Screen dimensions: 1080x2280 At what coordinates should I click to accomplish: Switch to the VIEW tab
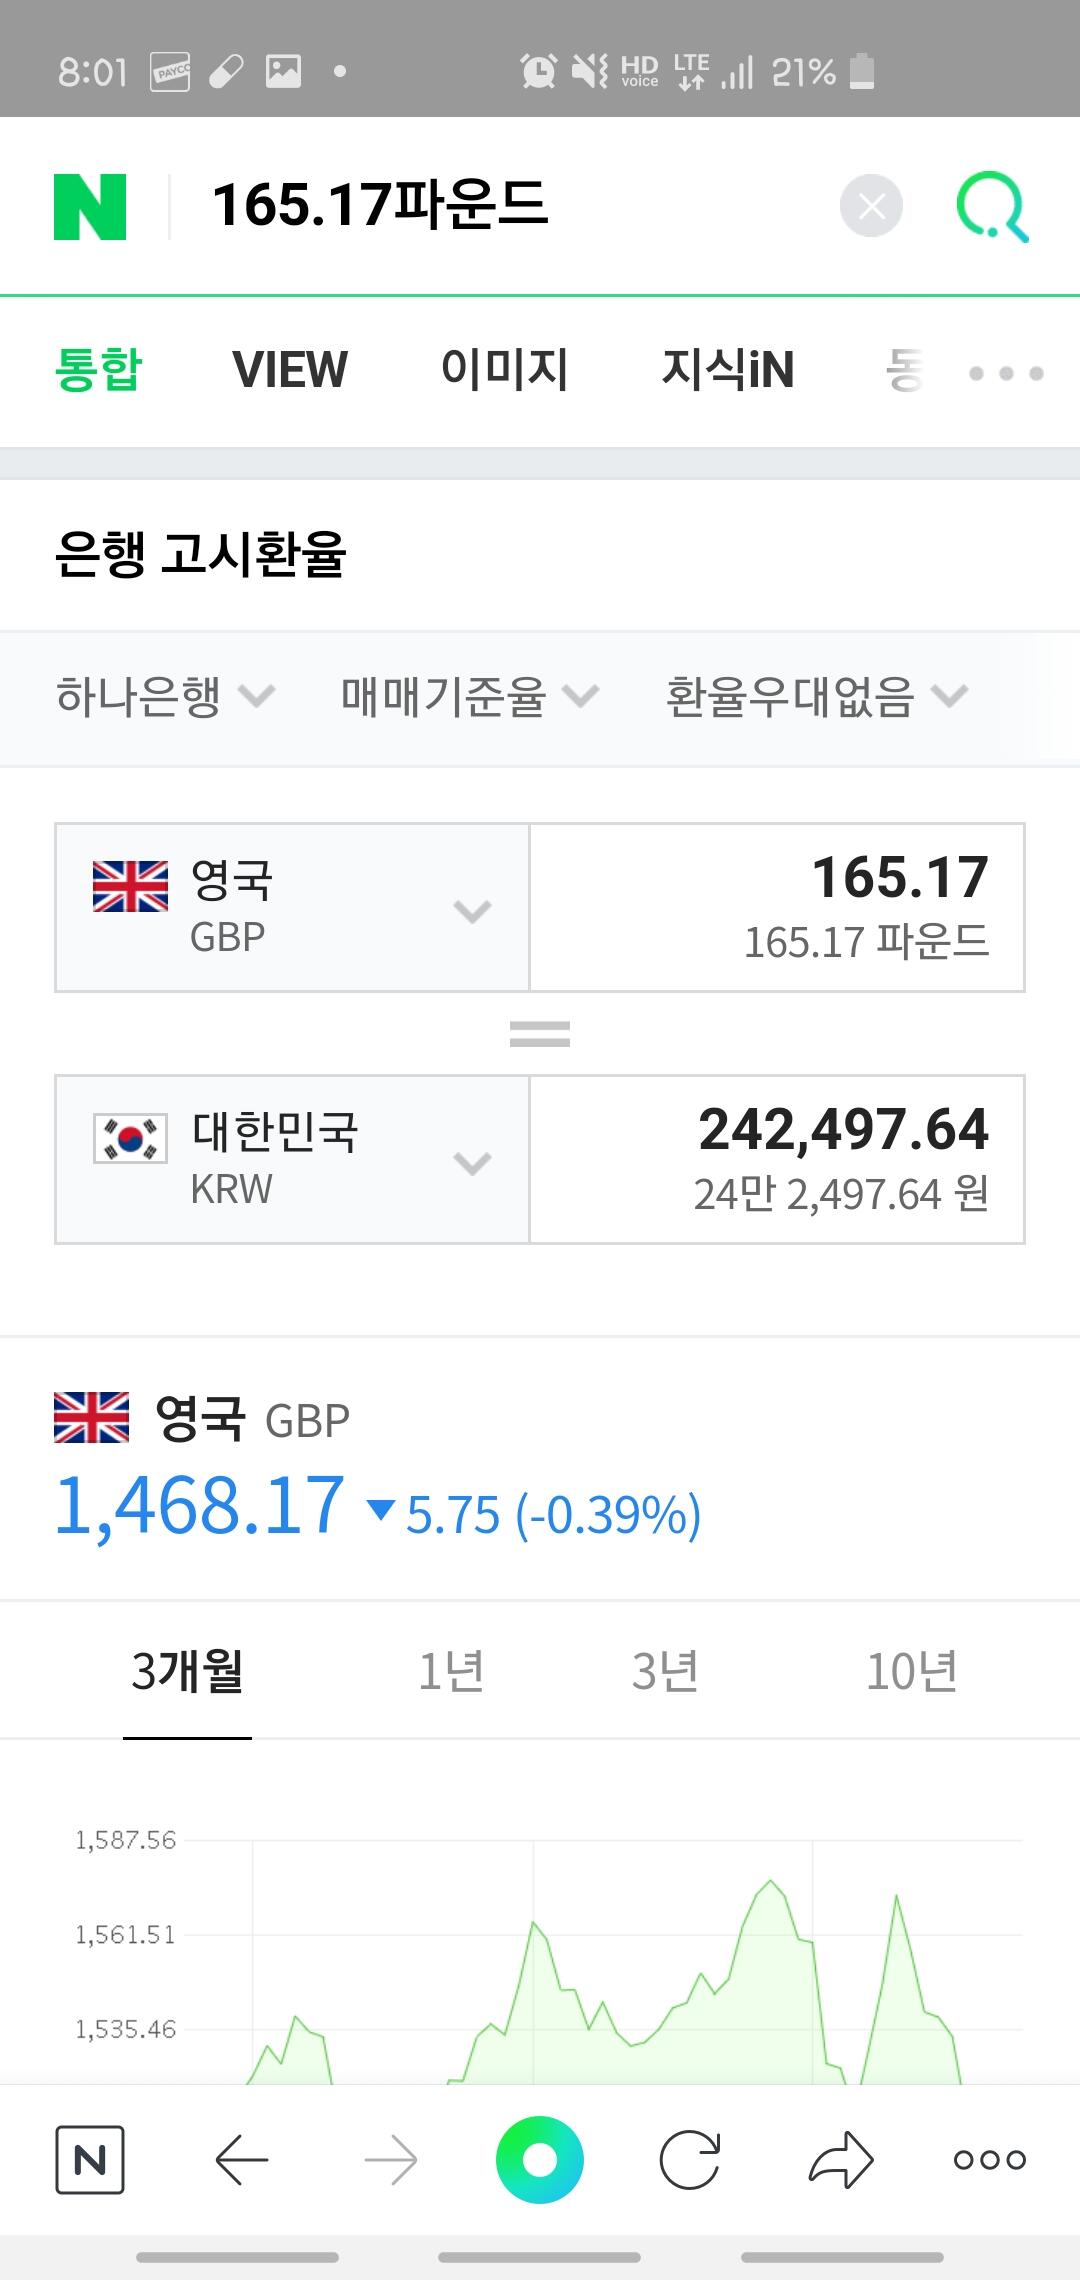[290, 370]
